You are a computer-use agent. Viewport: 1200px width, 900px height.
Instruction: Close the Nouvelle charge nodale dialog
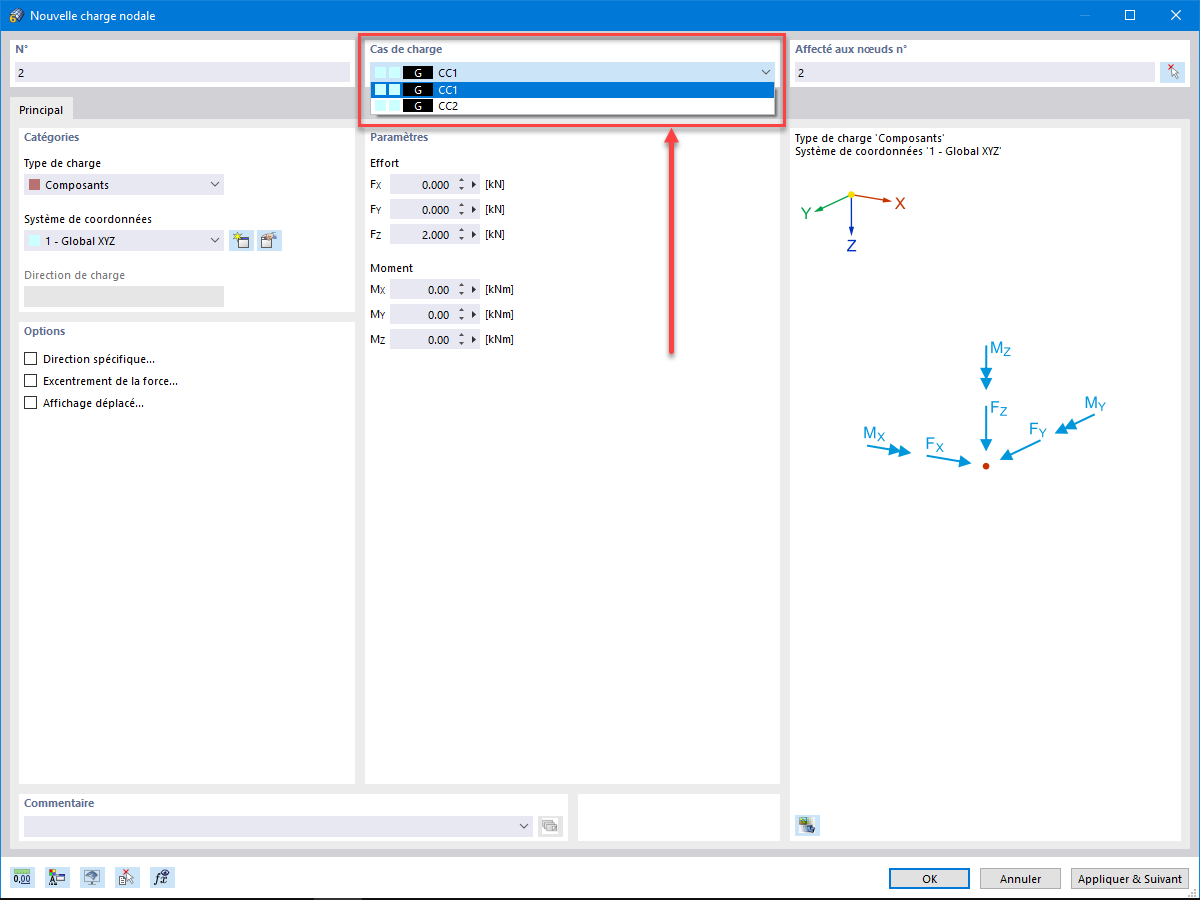[1176, 15]
